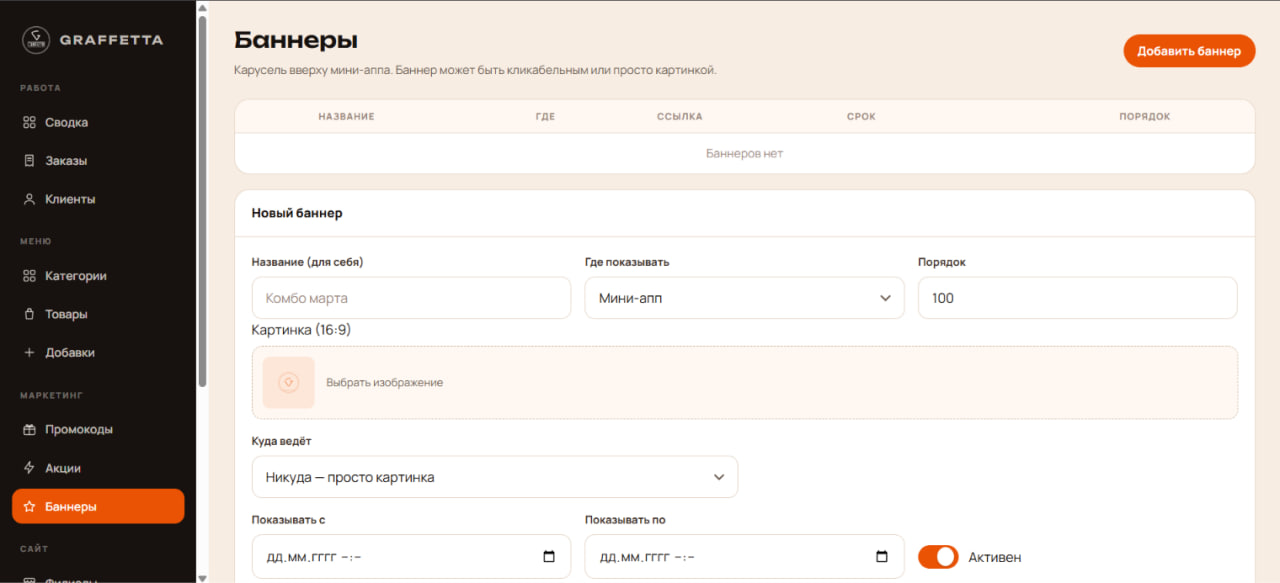Click the Добавки plus icon
This screenshot has height=583, width=1280.
pyautogui.click(x=29, y=353)
